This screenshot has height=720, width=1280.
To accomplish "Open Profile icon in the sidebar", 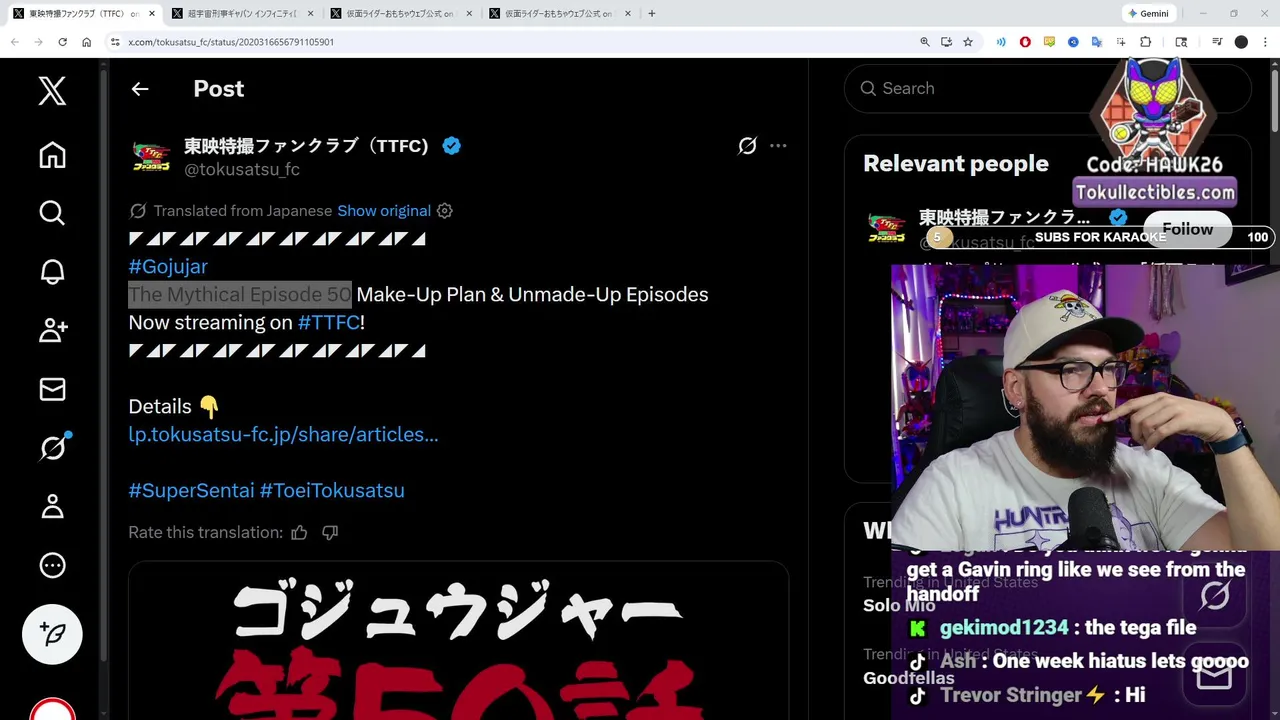I will (52, 507).
